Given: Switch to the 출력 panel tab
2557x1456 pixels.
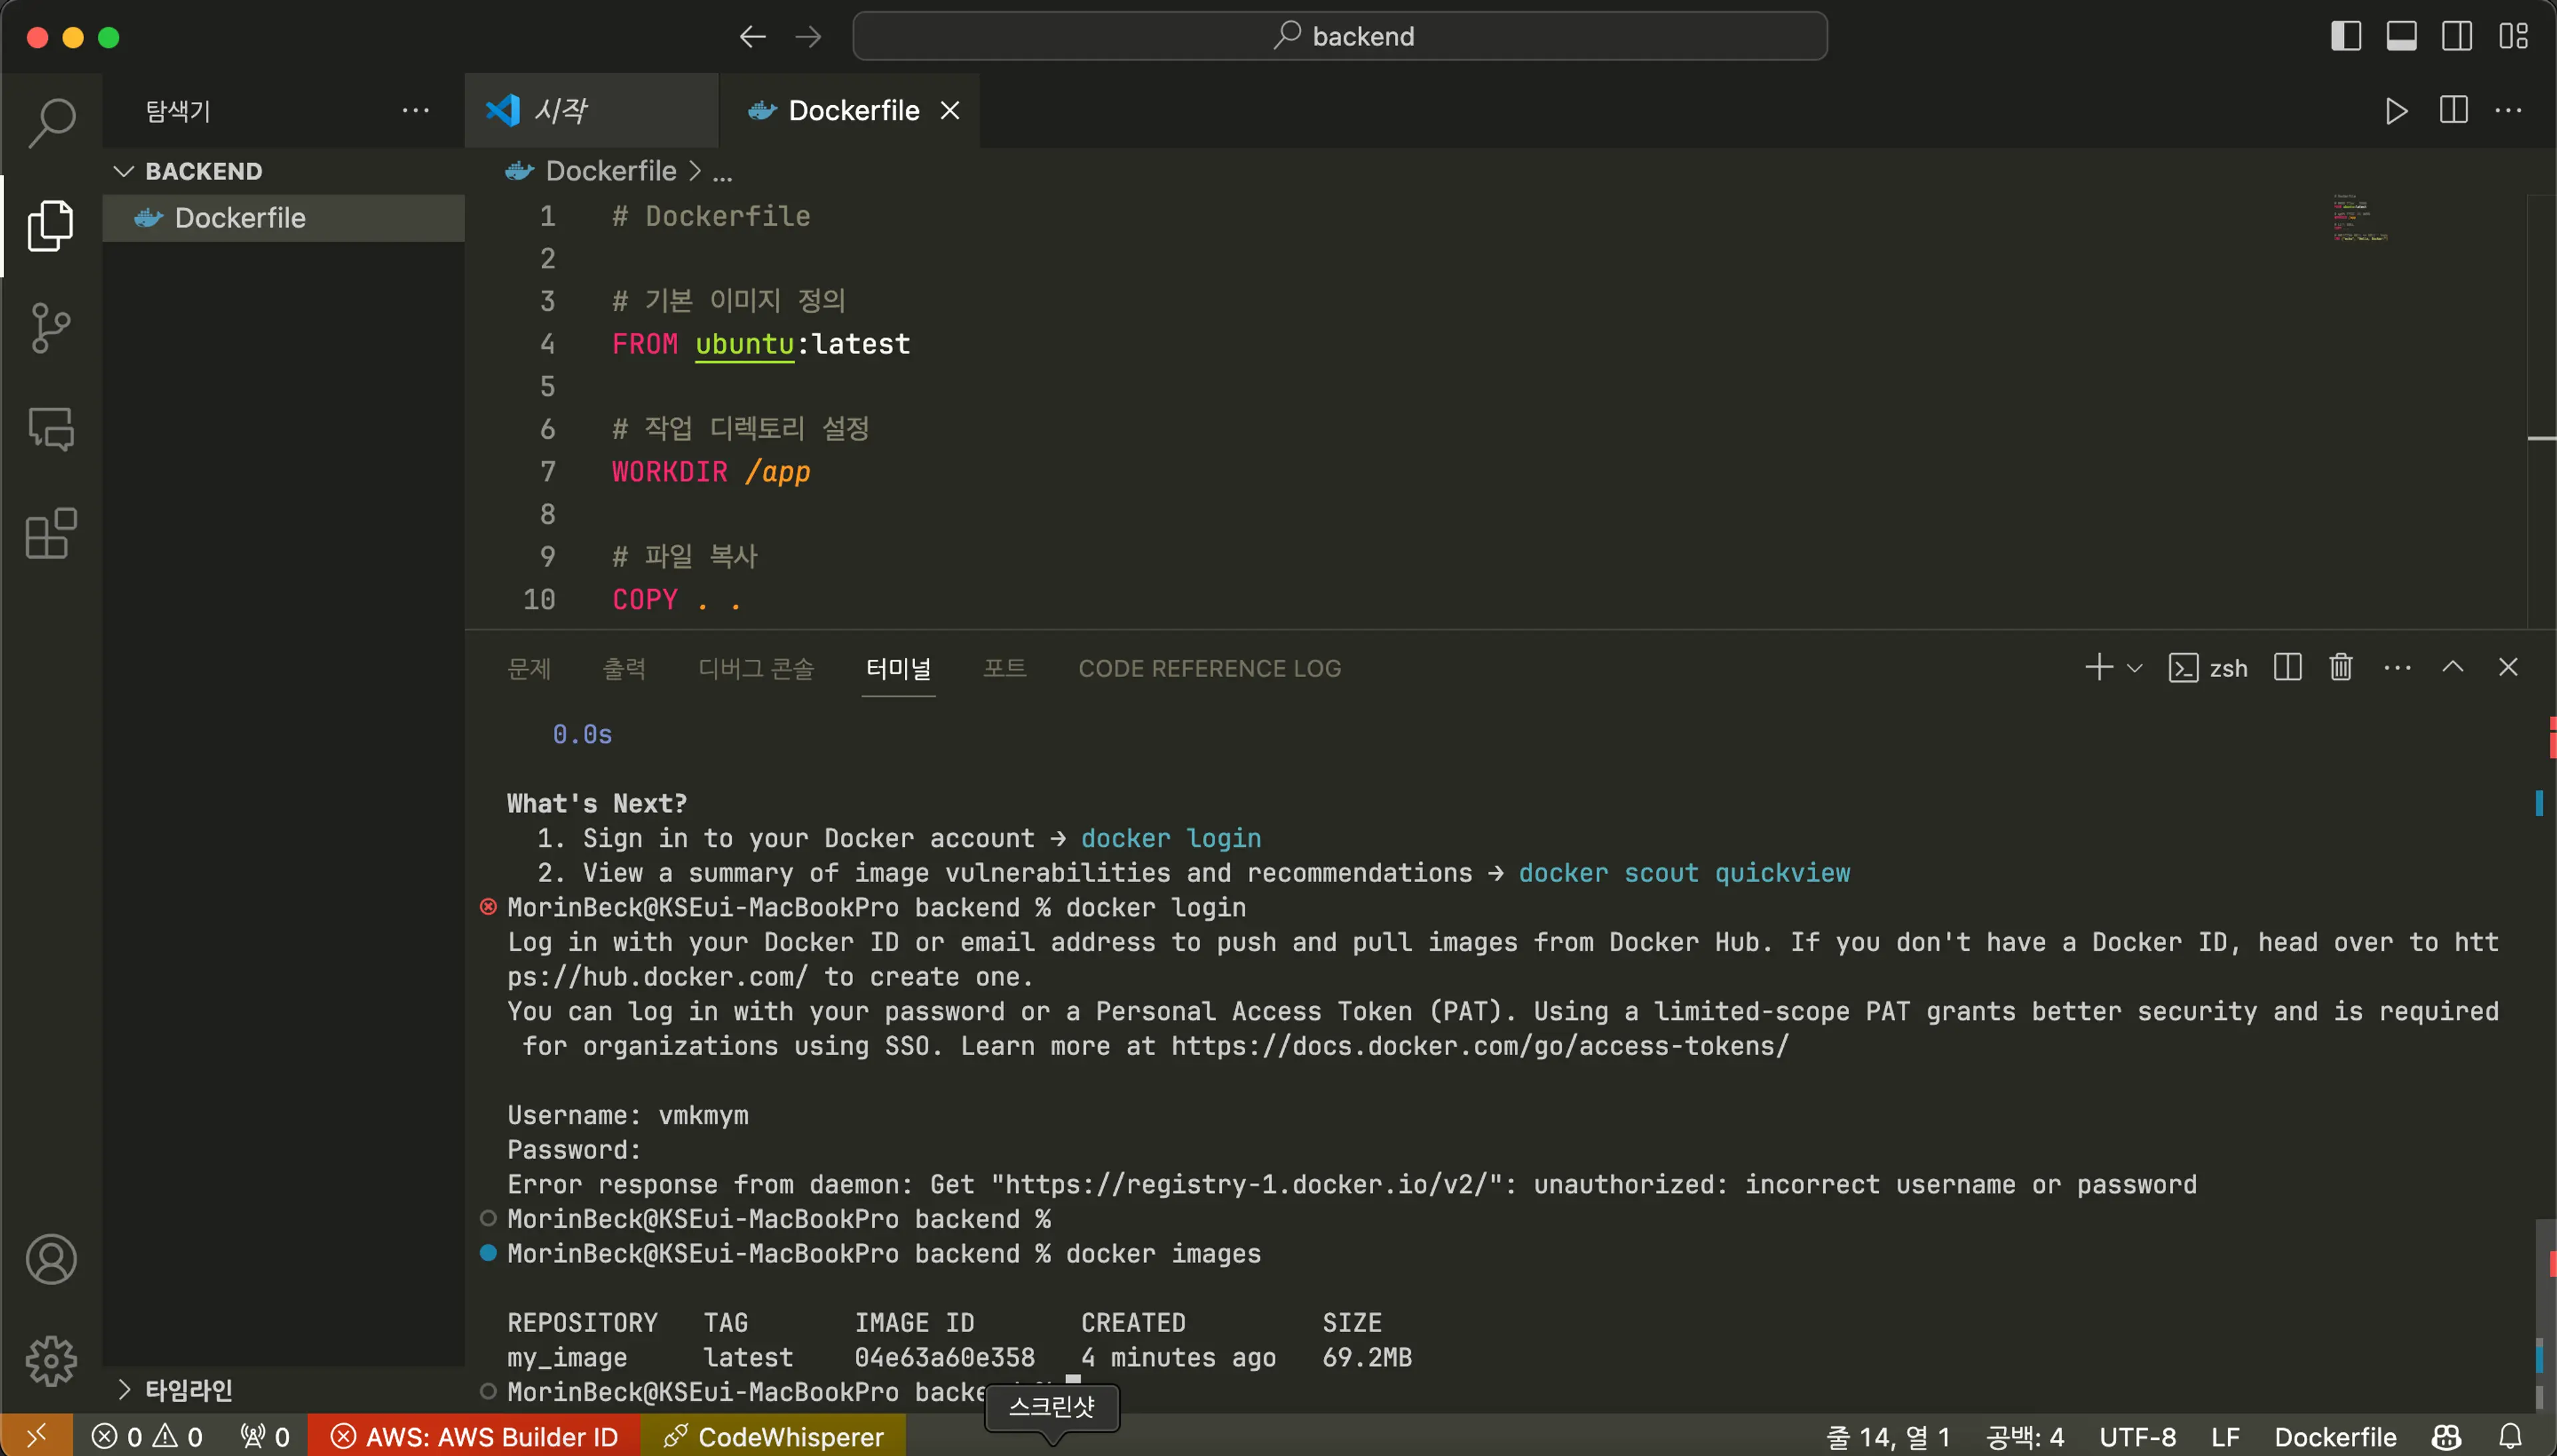Looking at the screenshot, I should pos(624,668).
